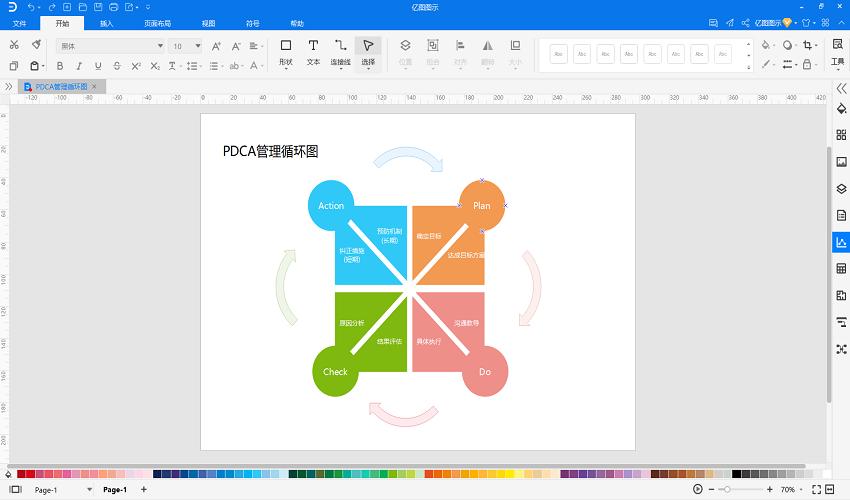This screenshot has height=500, width=850.
Task: Cut selection with the scissors icon
Action: (x=14, y=45)
